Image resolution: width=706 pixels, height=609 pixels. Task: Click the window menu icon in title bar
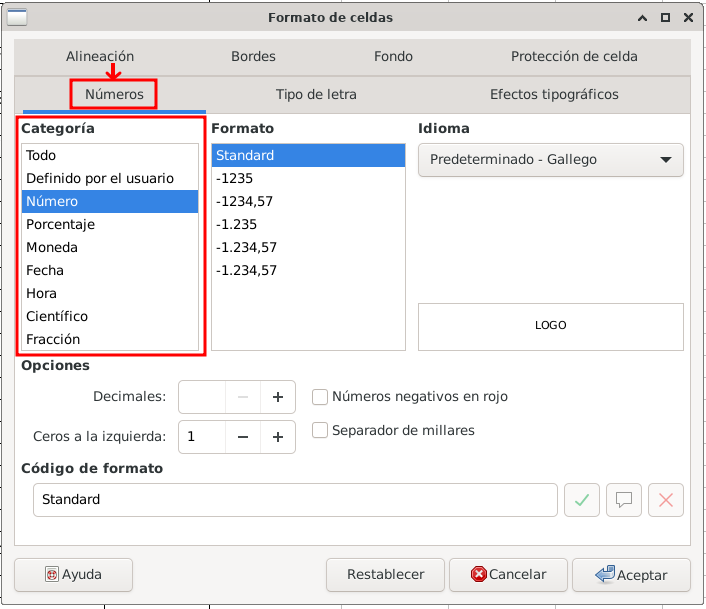tap(17, 18)
